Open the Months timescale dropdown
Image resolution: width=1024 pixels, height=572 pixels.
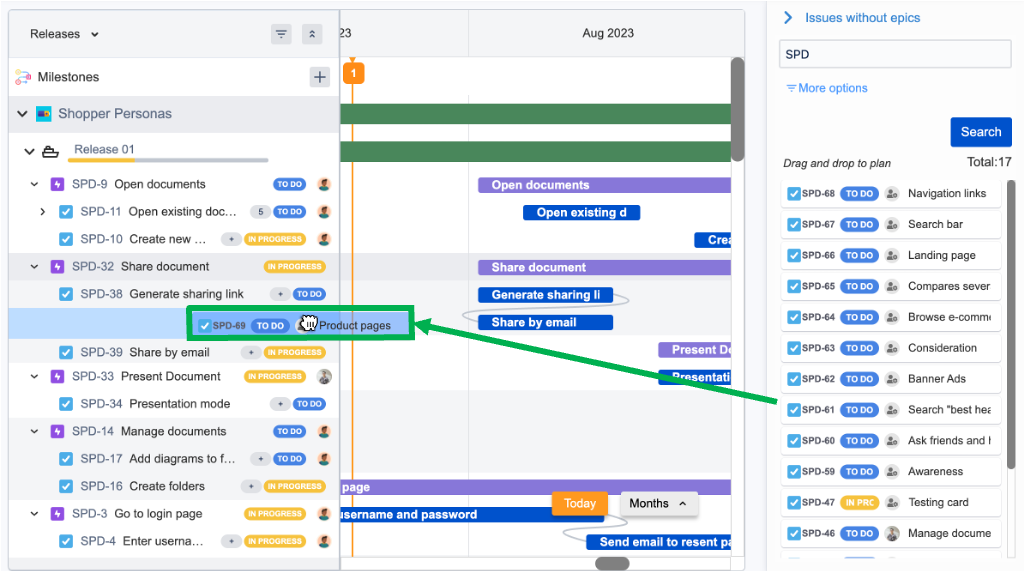[x=658, y=504]
